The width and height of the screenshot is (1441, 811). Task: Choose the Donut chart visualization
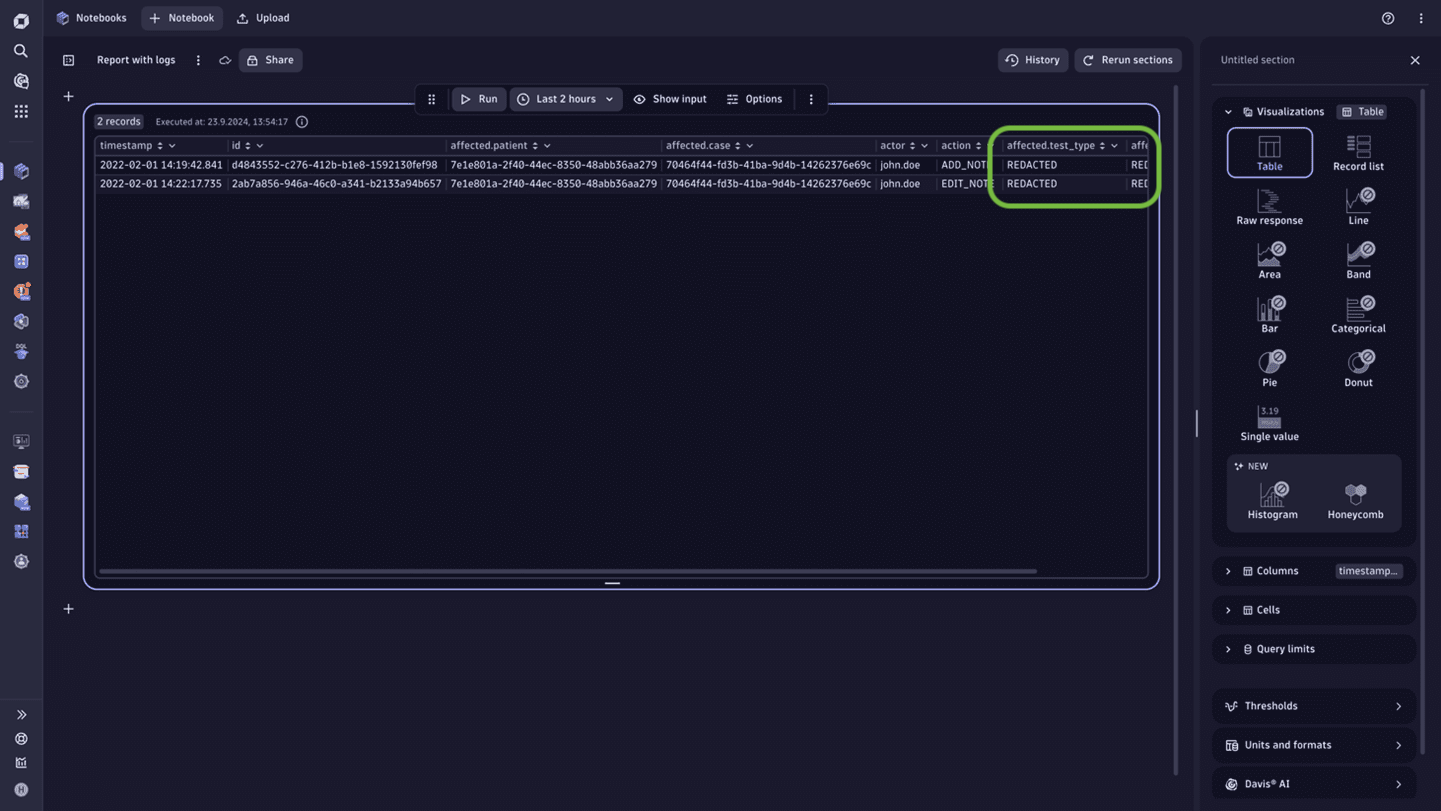click(1358, 368)
